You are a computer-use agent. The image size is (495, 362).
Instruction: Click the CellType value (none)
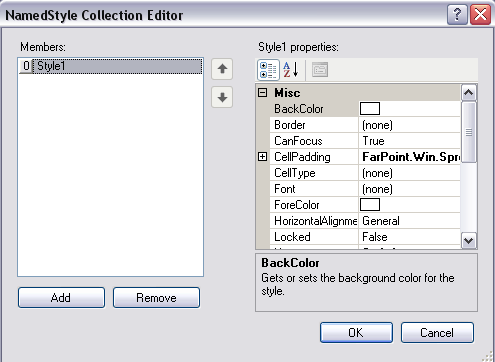[x=377, y=173]
